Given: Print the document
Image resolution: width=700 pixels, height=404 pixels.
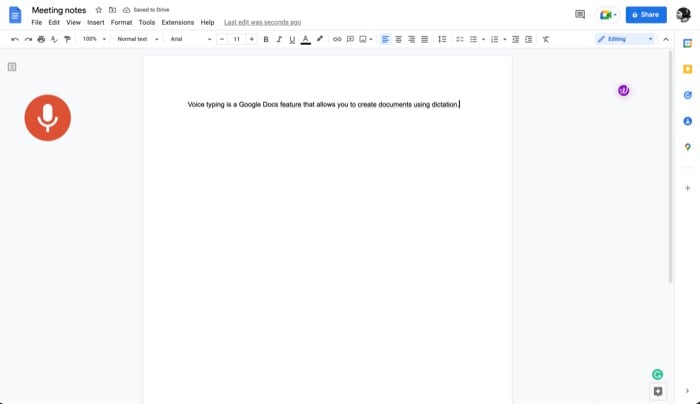Looking at the screenshot, I should coord(41,39).
